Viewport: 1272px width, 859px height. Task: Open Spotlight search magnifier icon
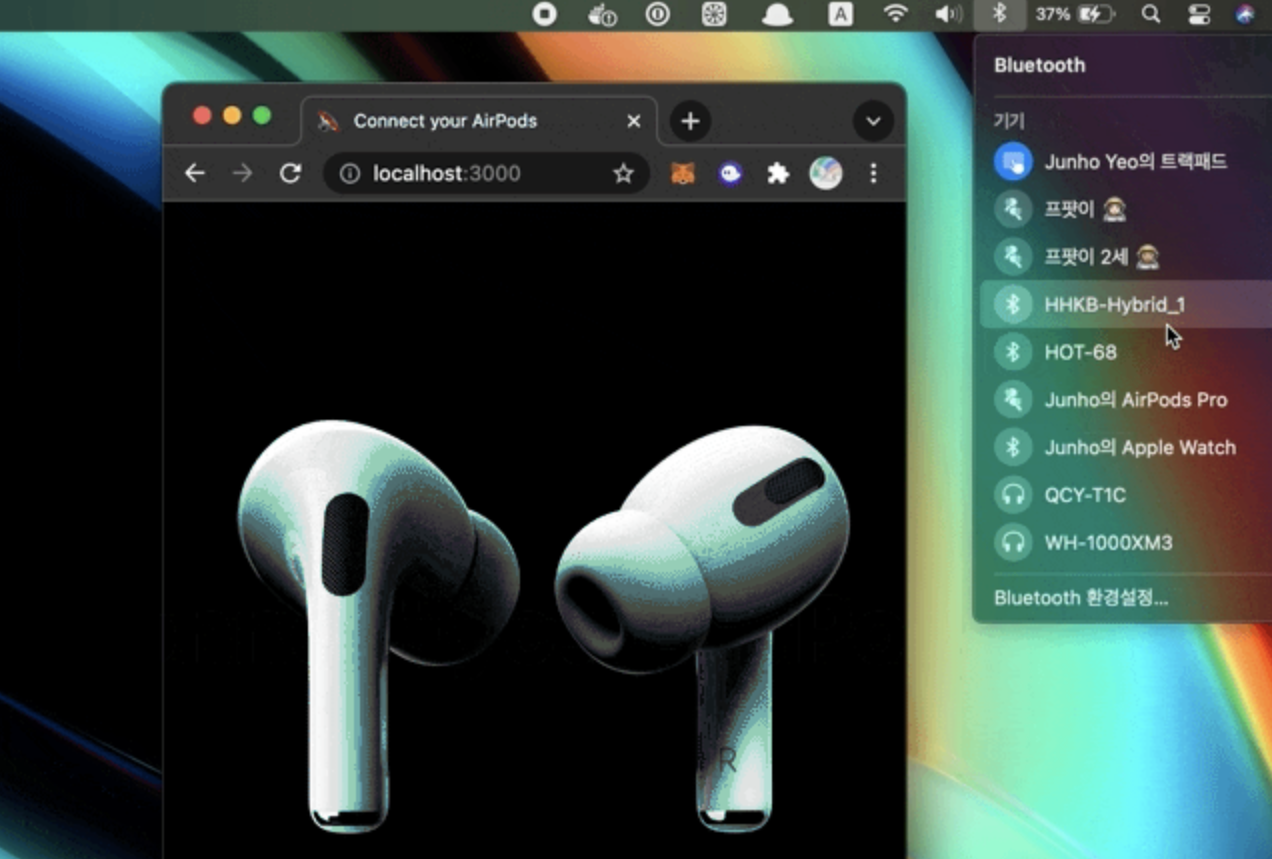1151,14
